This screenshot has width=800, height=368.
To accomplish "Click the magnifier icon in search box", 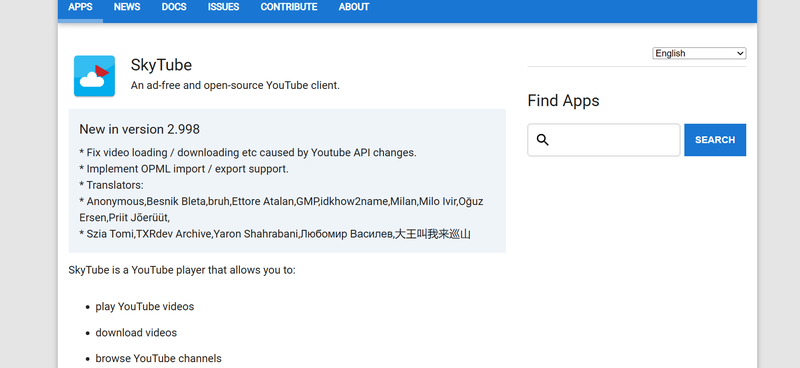I will pyautogui.click(x=543, y=140).
